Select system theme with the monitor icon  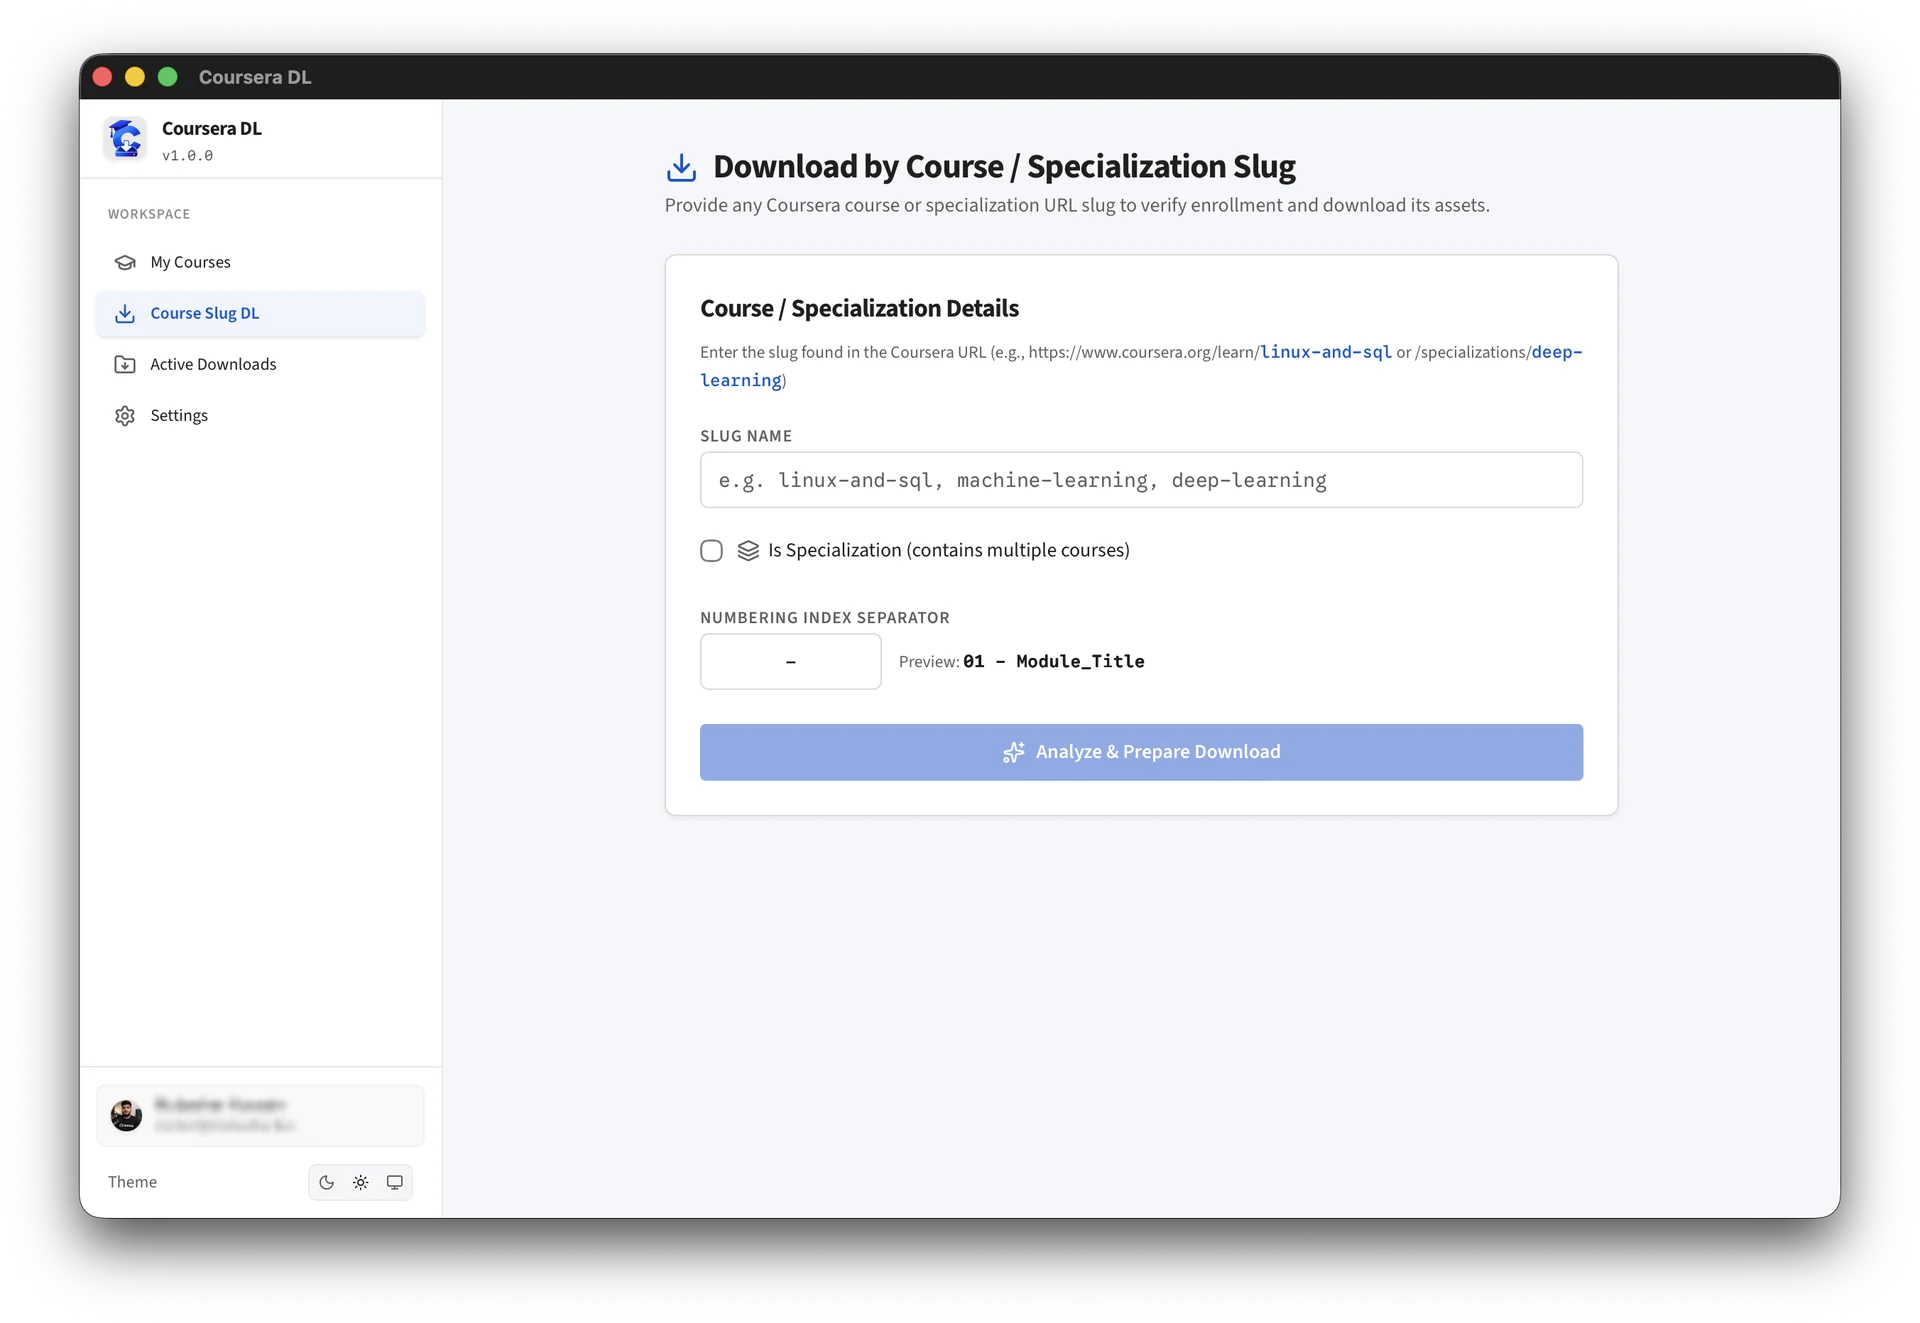point(395,1182)
